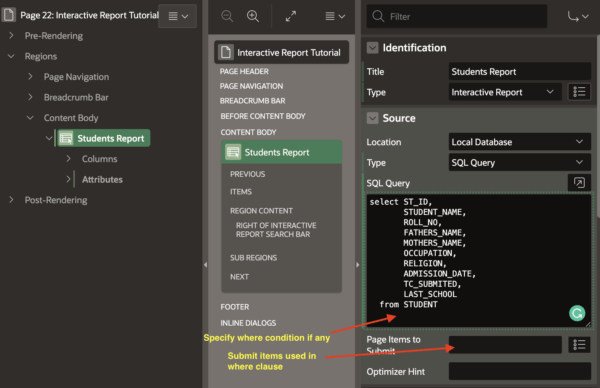Open the Location Local Database dropdown

(520, 142)
